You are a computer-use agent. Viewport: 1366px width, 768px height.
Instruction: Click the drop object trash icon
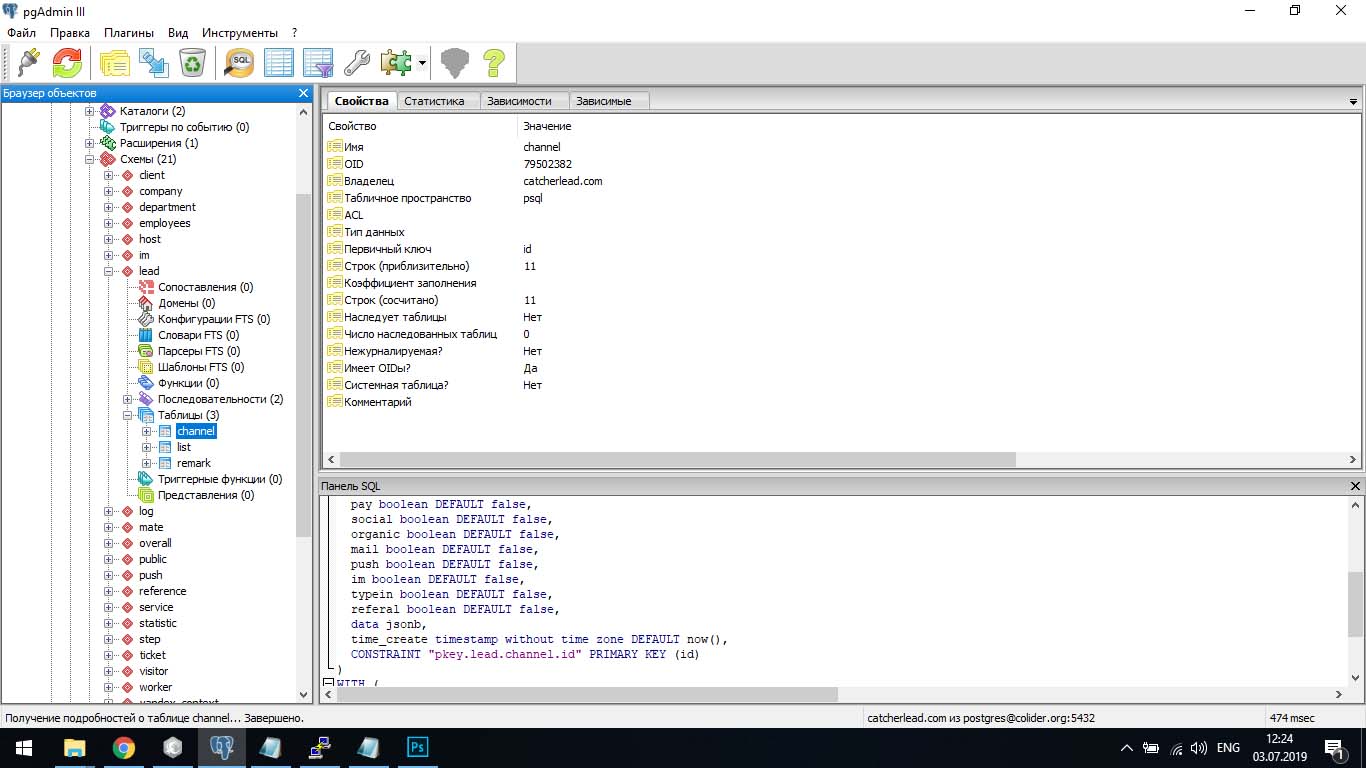[x=192, y=63]
